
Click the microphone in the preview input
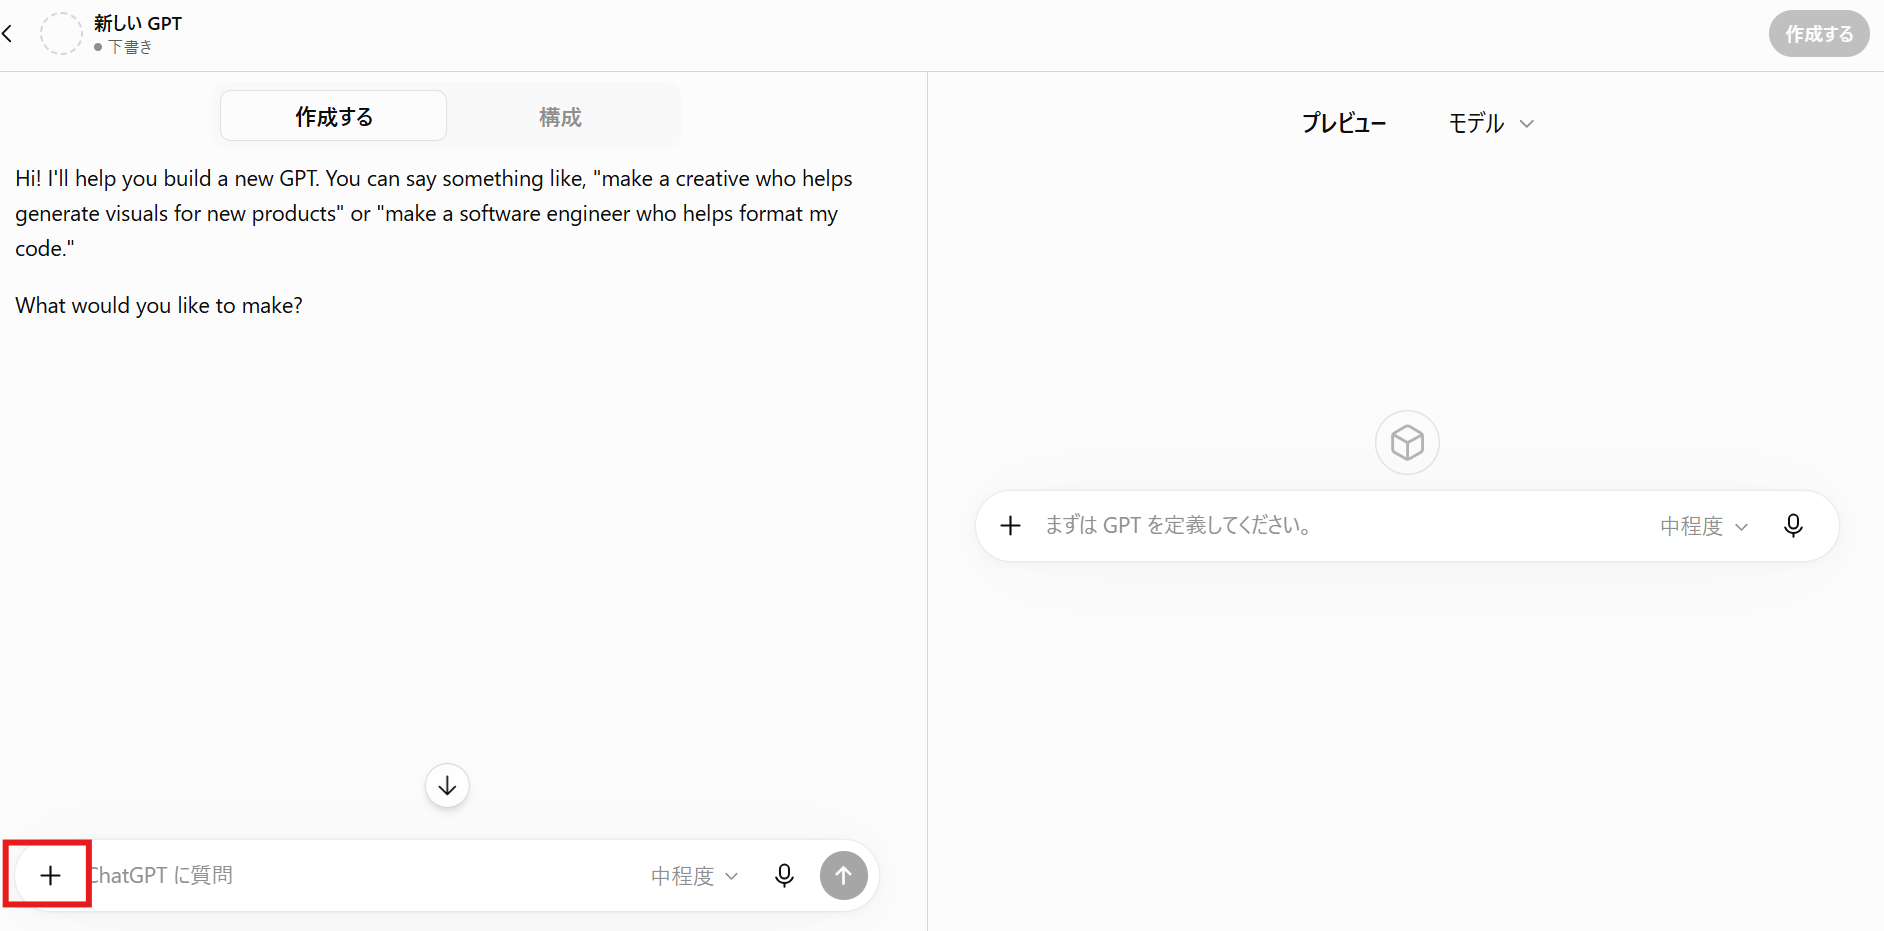click(x=1793, y=525)
